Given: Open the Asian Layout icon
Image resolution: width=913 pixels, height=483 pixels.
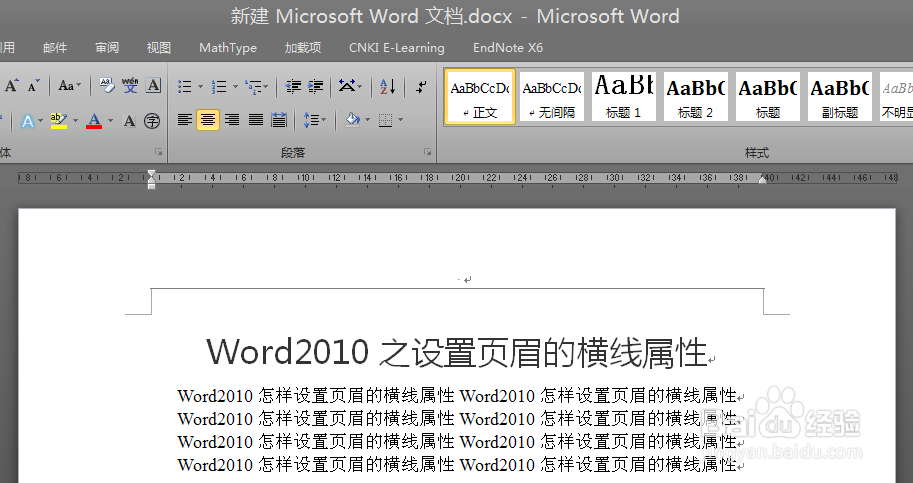Looking at the screenshot, I should pyautogui.click(x=346, y=87).
